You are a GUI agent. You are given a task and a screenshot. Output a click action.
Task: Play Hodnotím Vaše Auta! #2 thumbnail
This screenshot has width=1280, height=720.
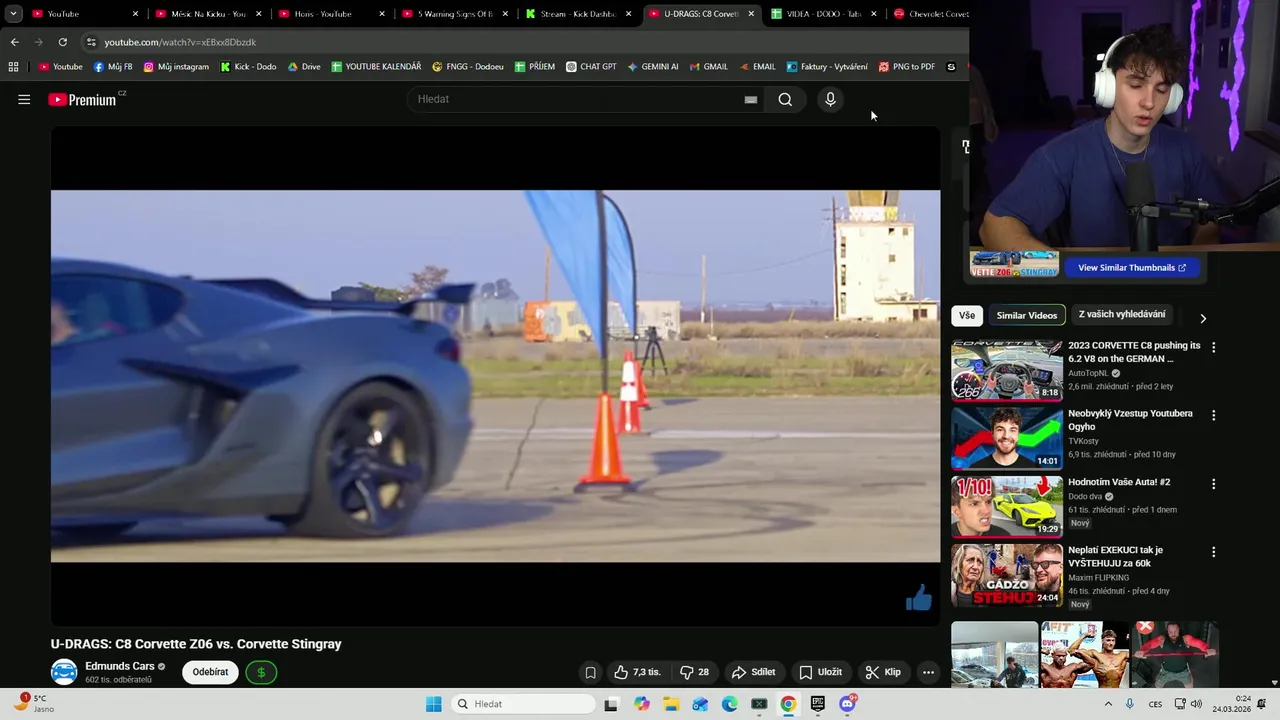point(1007,506)
